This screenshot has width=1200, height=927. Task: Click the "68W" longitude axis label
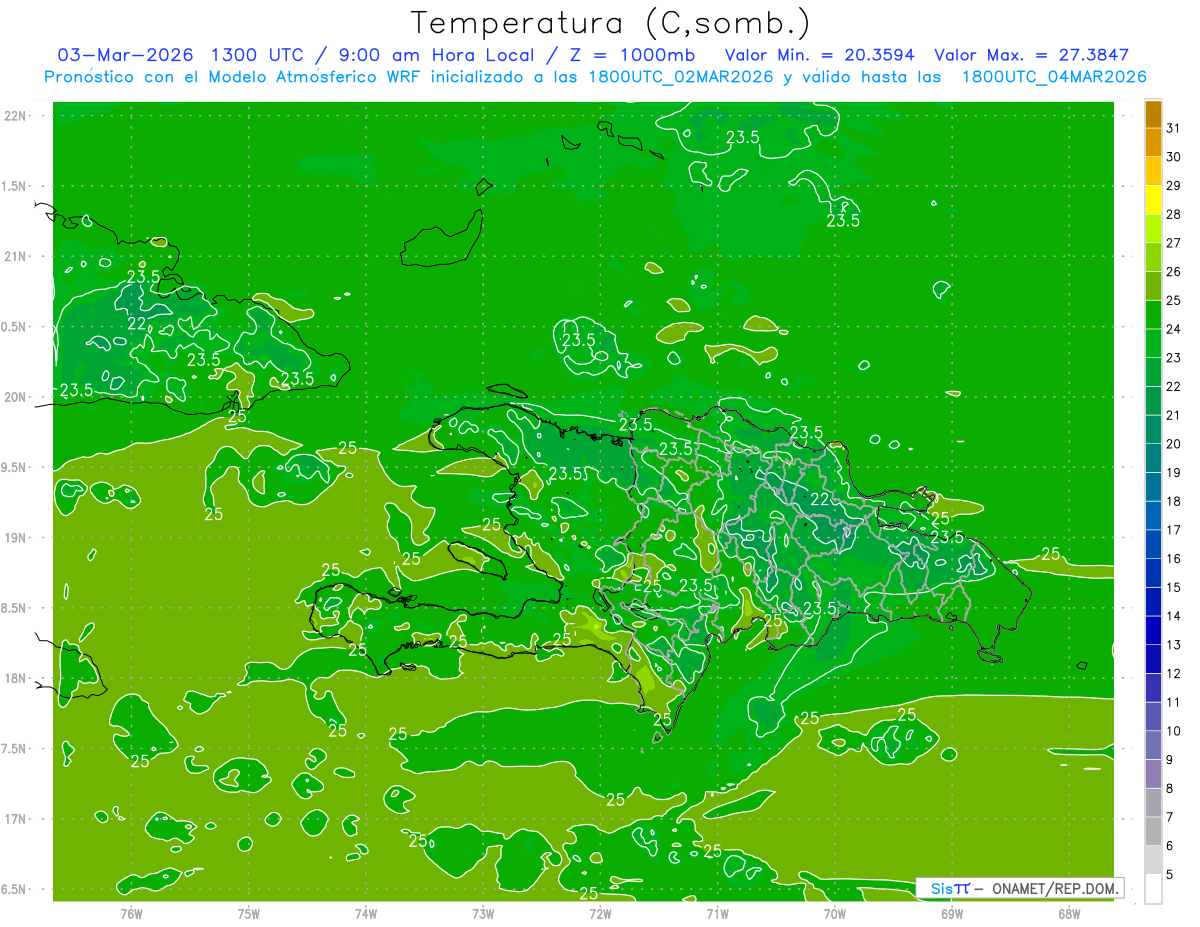click(1069, 914)
